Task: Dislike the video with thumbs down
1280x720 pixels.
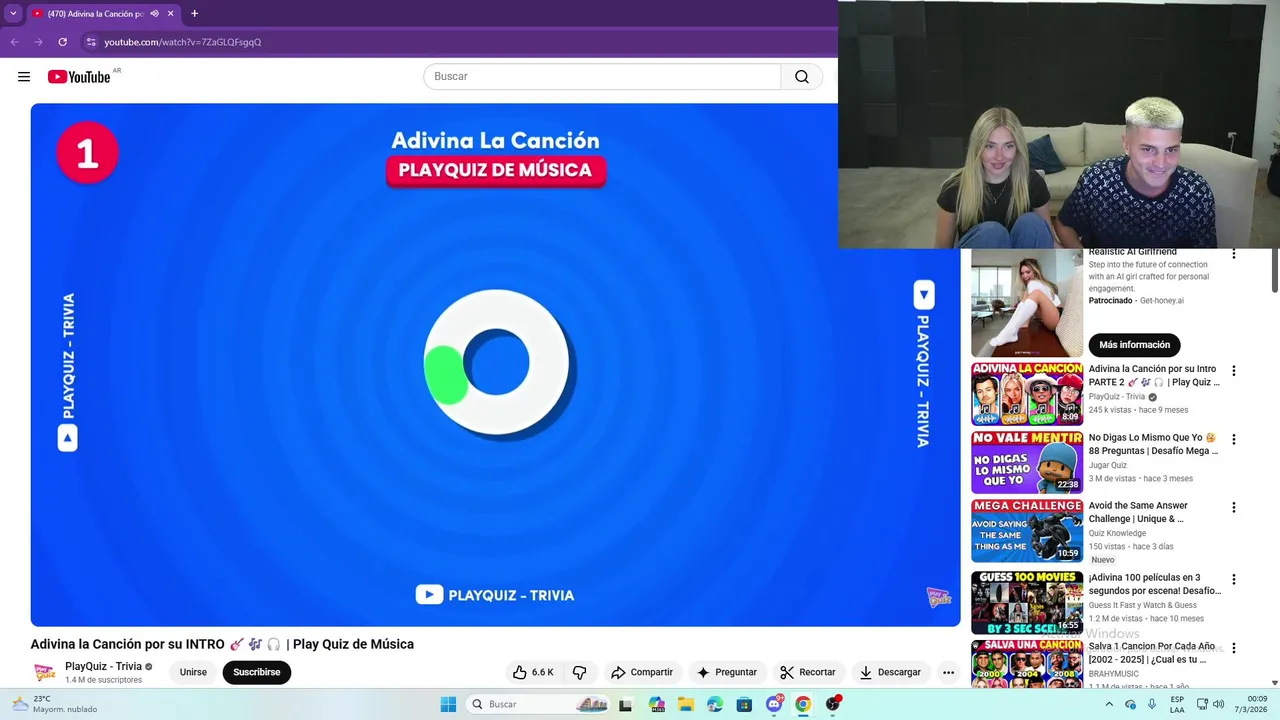Action: click(579, 672)
